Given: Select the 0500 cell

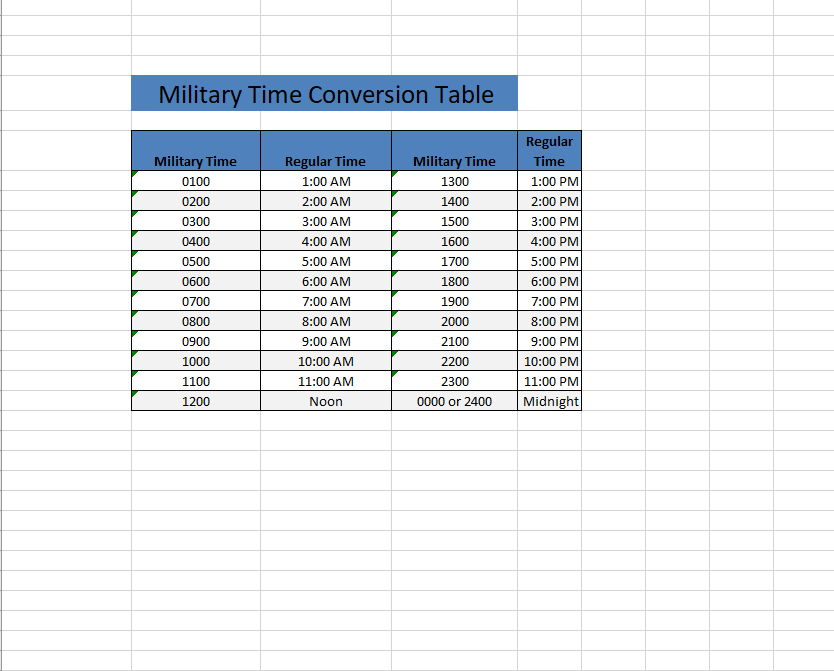Looking at the screenshot, I should [196, 261].
